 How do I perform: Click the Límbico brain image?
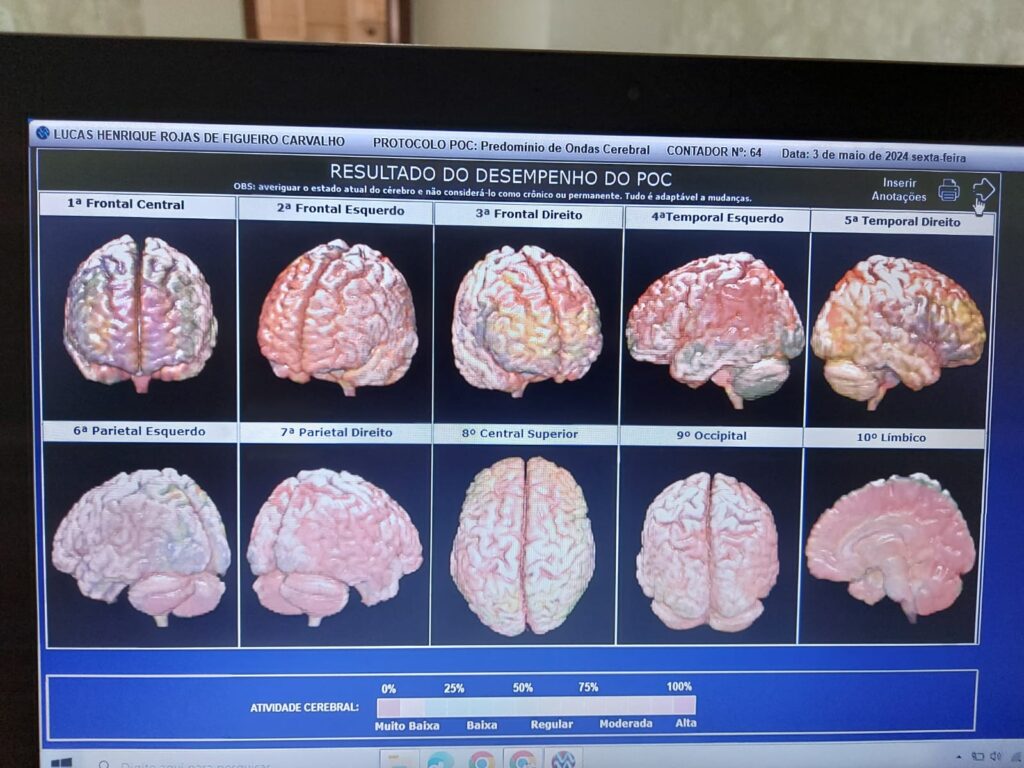coord(889,543)
